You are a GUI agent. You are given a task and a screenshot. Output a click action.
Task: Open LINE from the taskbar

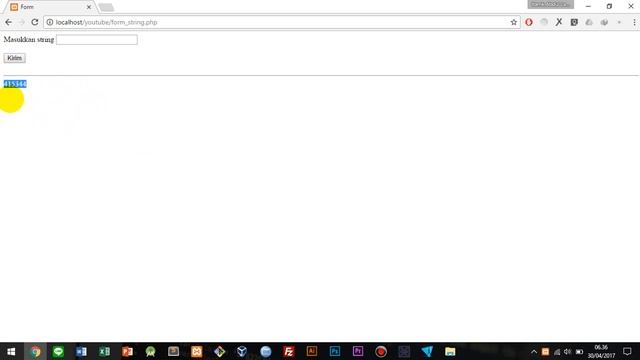pyautogui.click(x=58, y=351)
